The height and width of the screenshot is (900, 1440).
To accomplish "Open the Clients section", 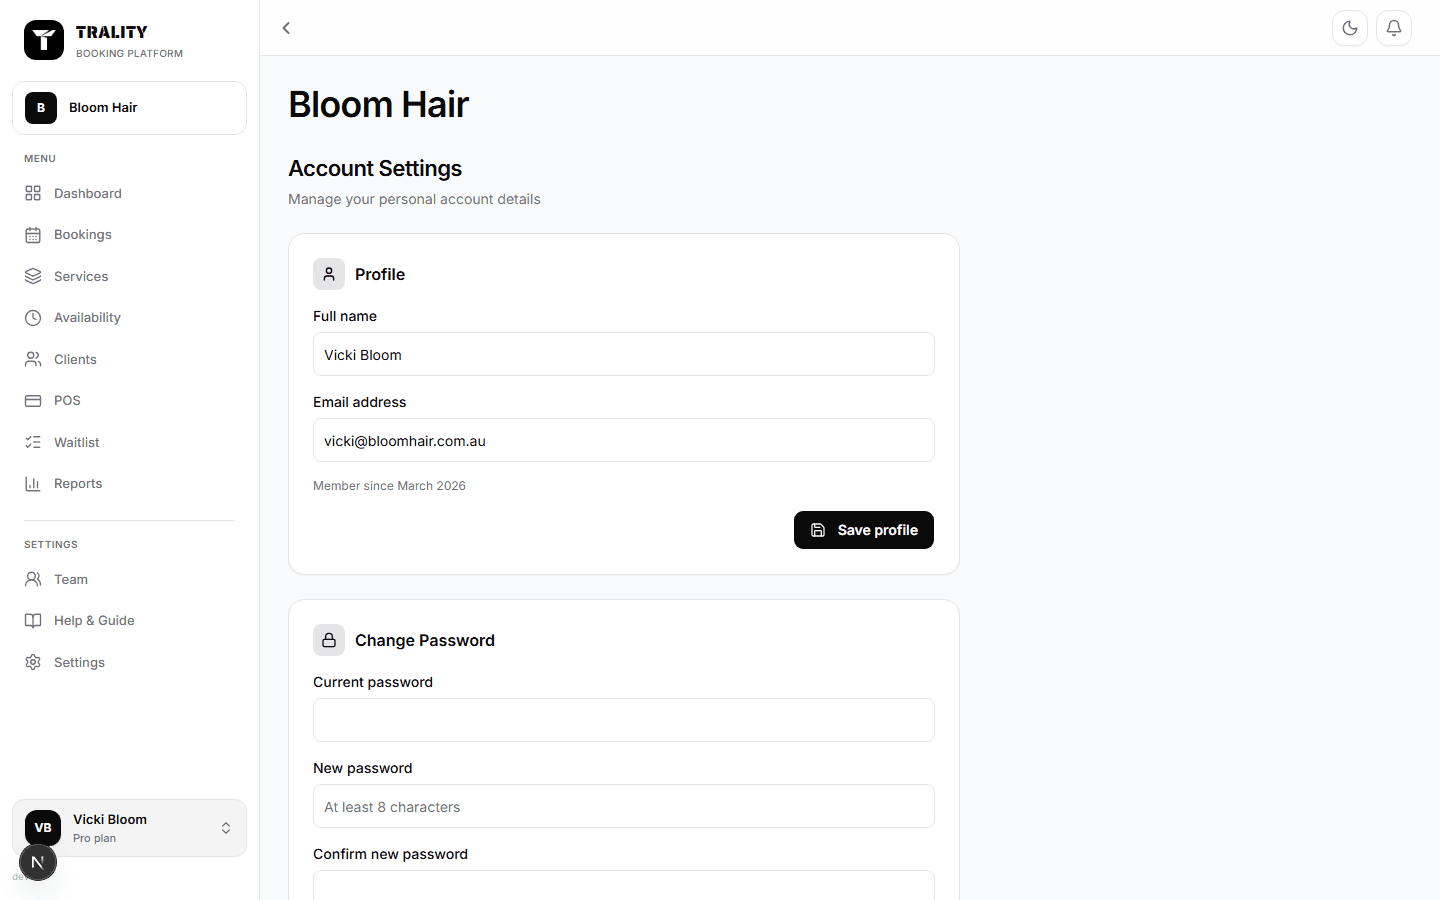I will pos(129,359).
